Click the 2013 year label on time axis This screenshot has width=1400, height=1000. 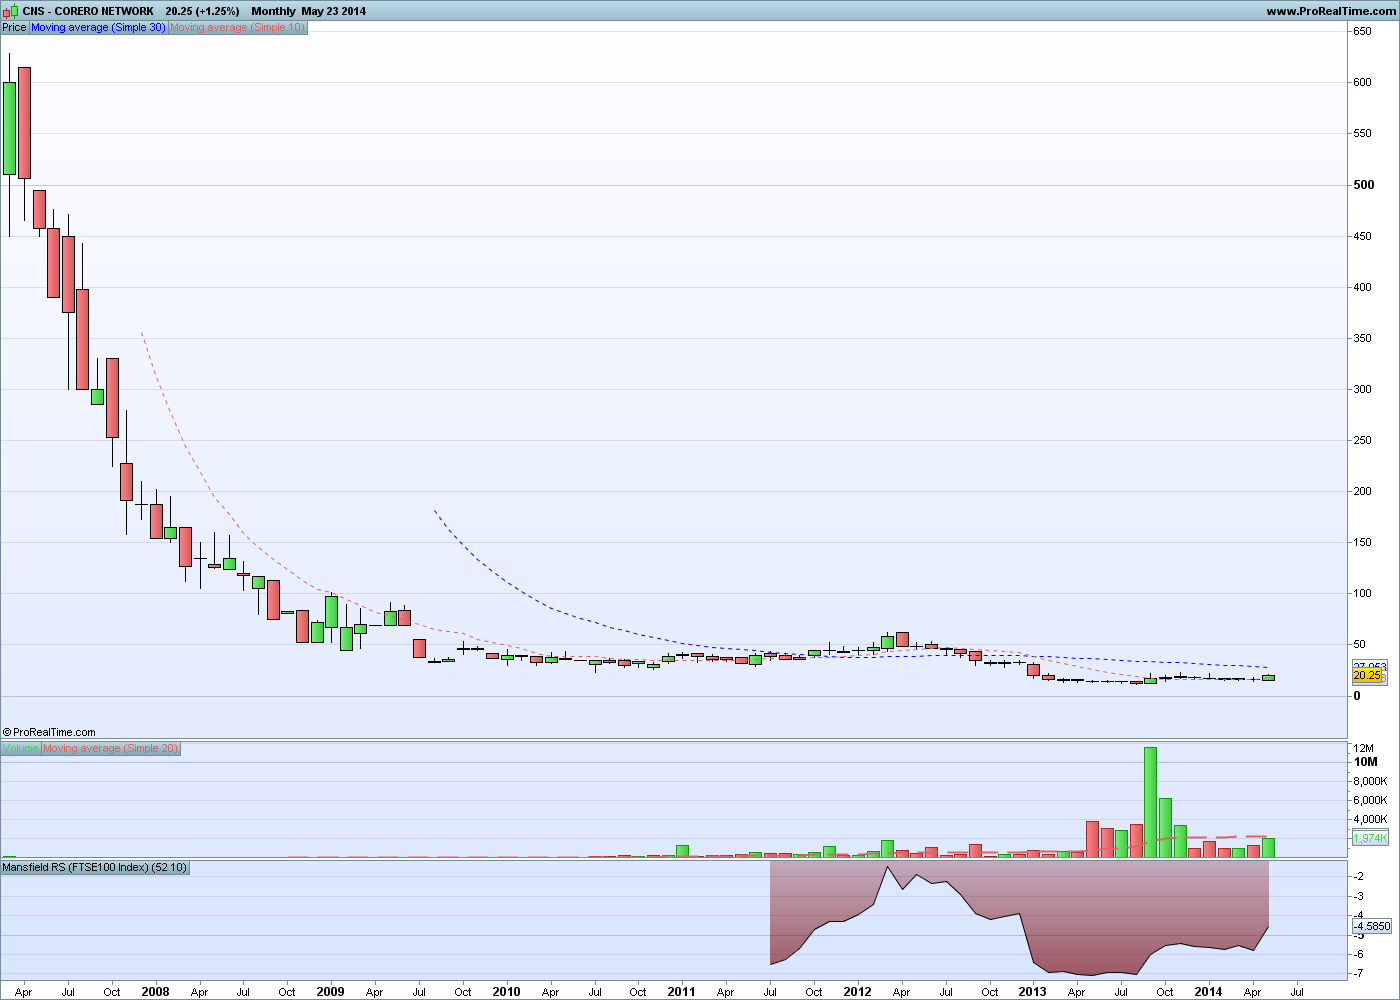coord(1032,992)
